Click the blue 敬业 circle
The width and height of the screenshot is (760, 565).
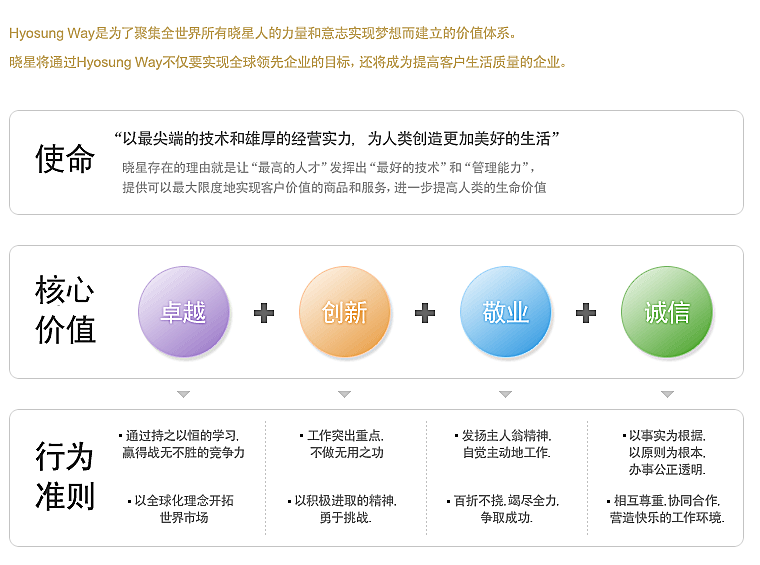click(506, 312)
